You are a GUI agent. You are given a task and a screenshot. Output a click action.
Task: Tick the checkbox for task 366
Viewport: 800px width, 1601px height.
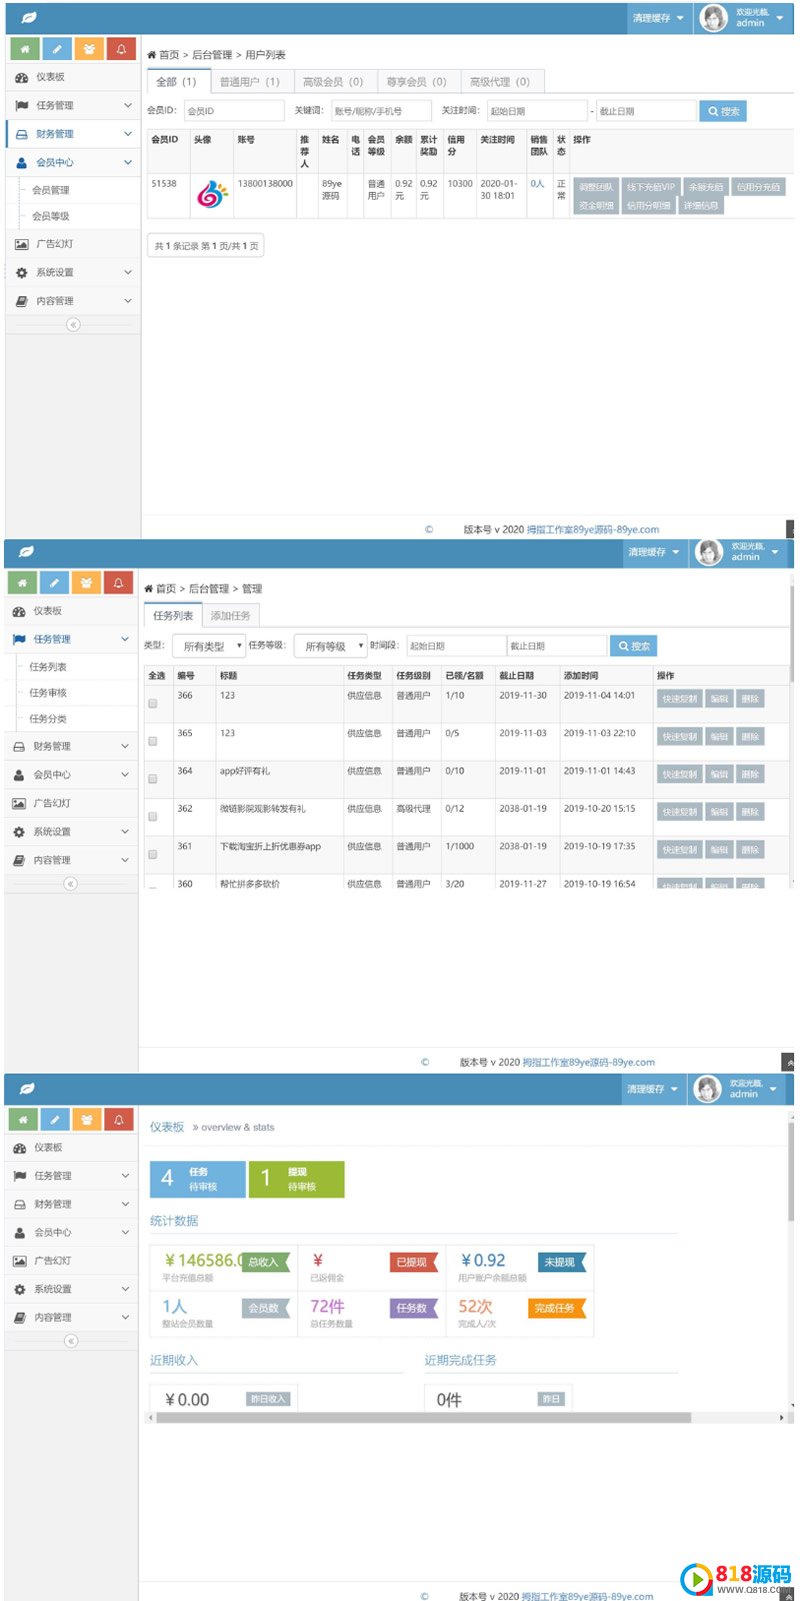(x=153, y=704)
